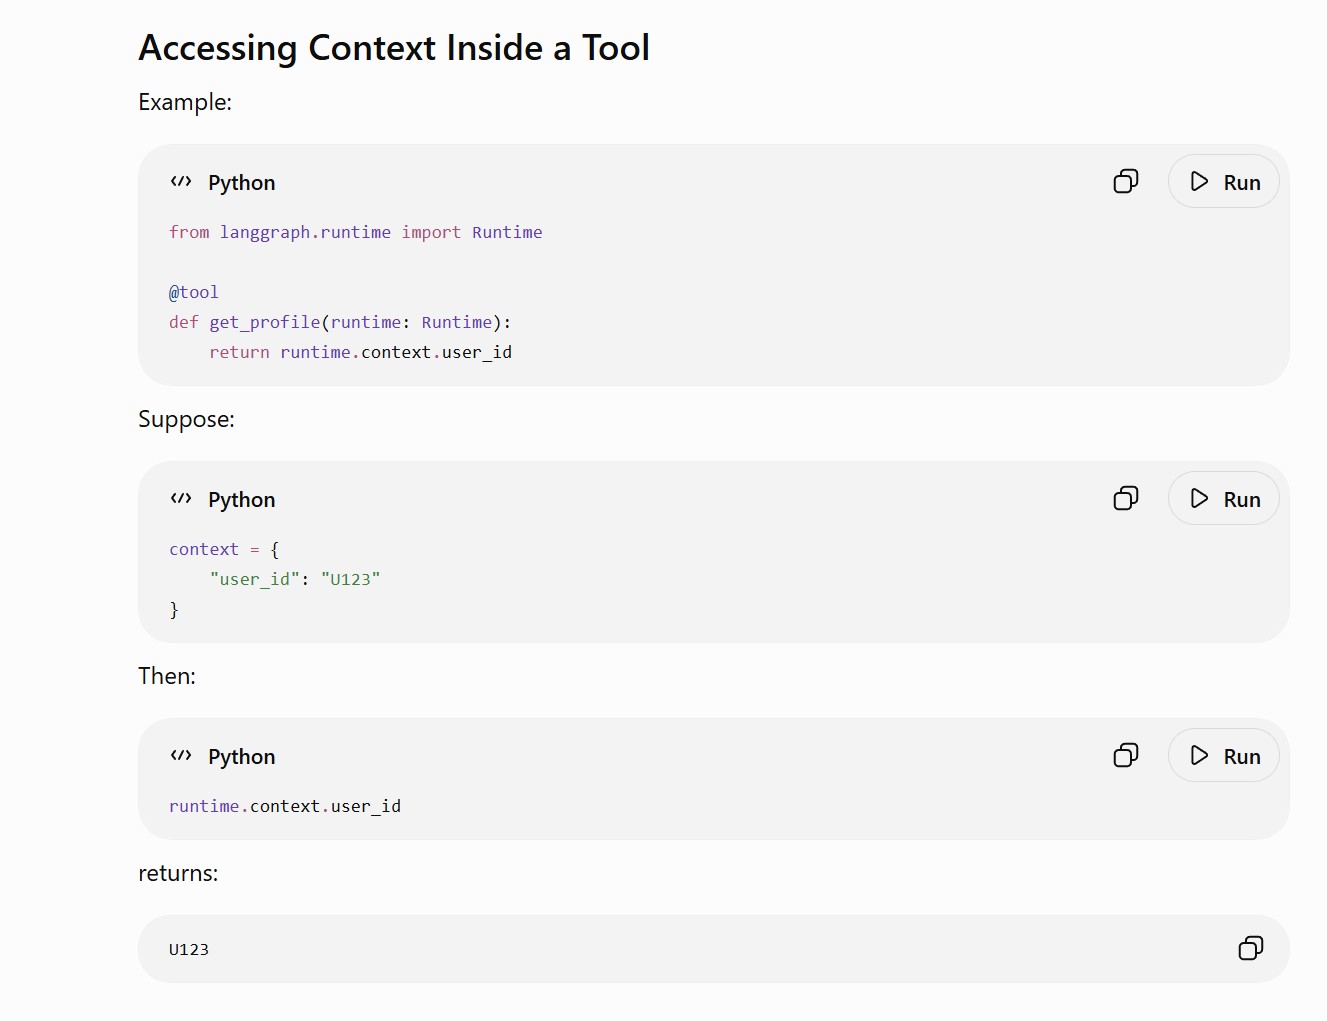Click the code icon beside Python in first block
The width and height of the screenshot is (1327, 1021).
pyautogui.click(x=181, y=182)
